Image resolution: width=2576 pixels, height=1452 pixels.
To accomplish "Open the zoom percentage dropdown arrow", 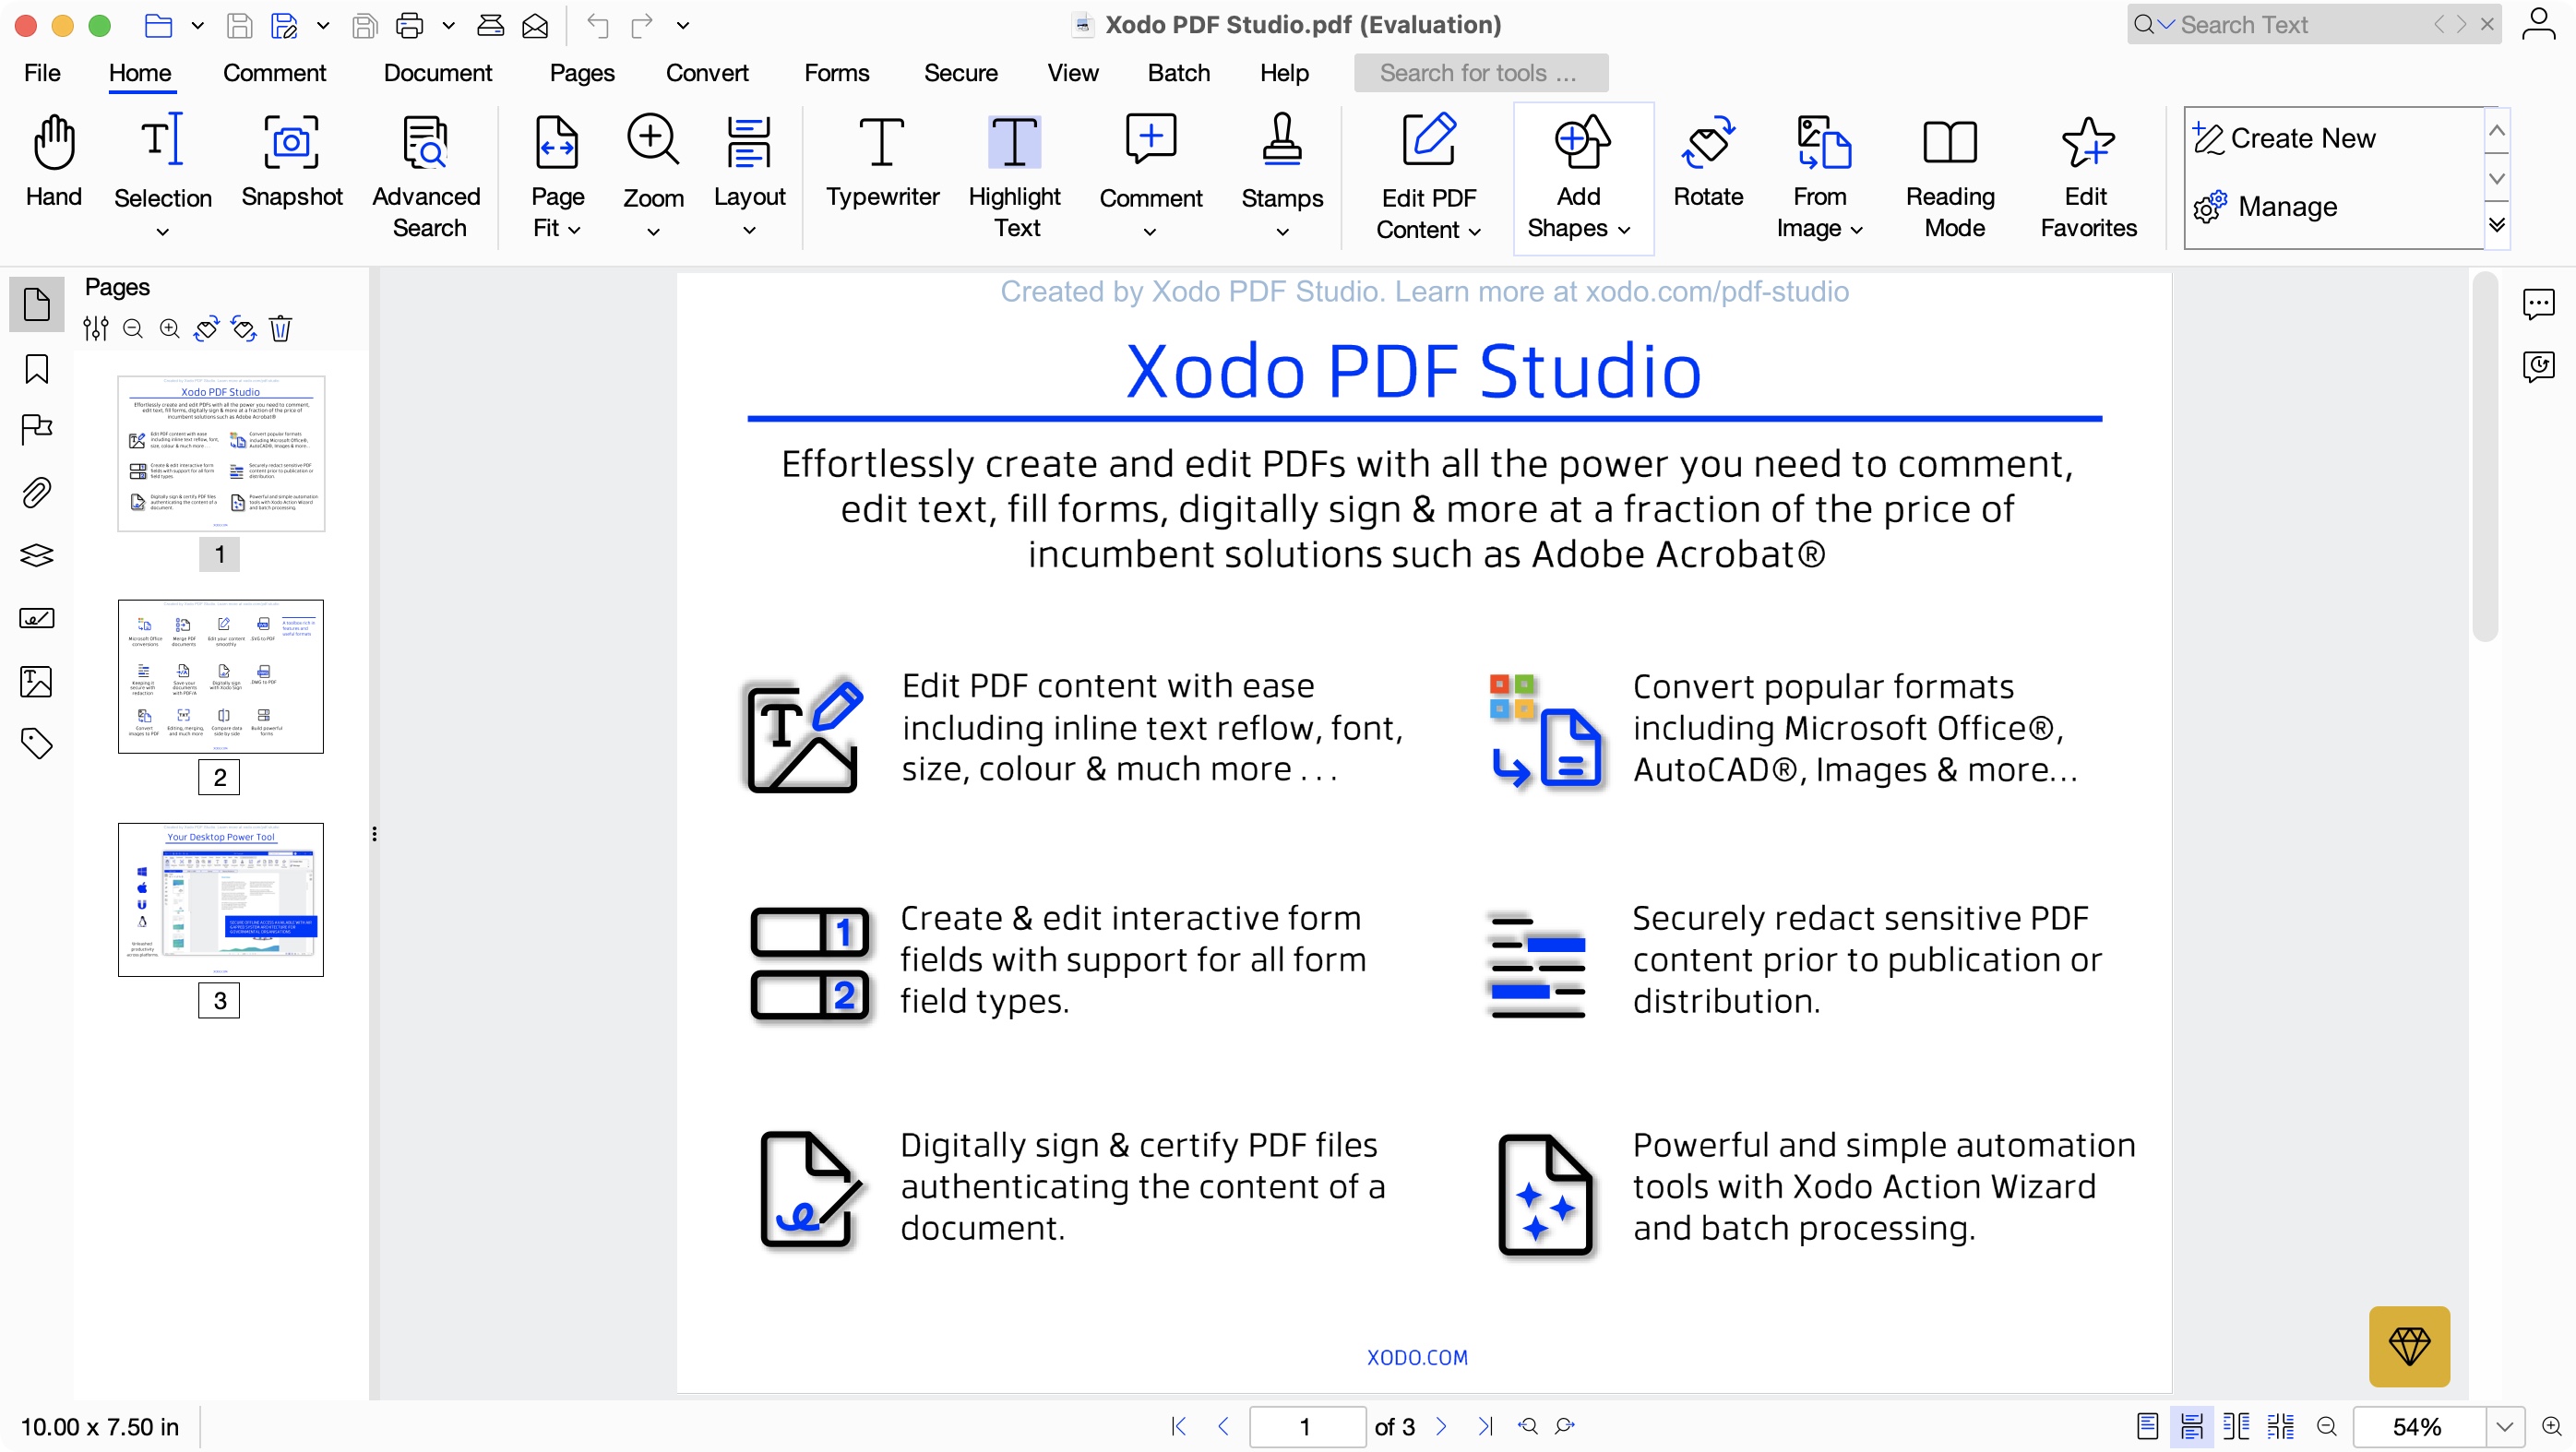I will point(2503,1426).
